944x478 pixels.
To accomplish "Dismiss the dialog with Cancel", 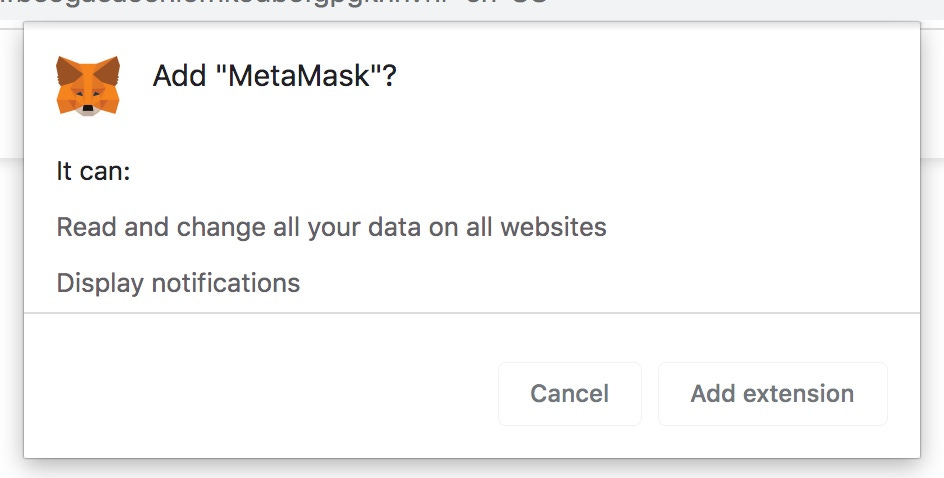I will pos(570,394).
